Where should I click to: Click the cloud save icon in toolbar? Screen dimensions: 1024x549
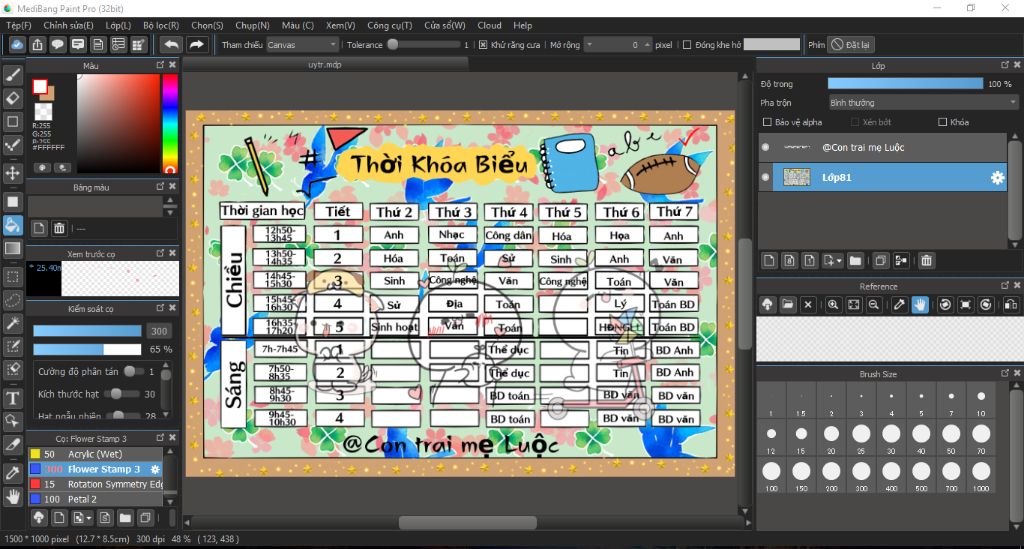pyautogui.click(x=17, y=44)
